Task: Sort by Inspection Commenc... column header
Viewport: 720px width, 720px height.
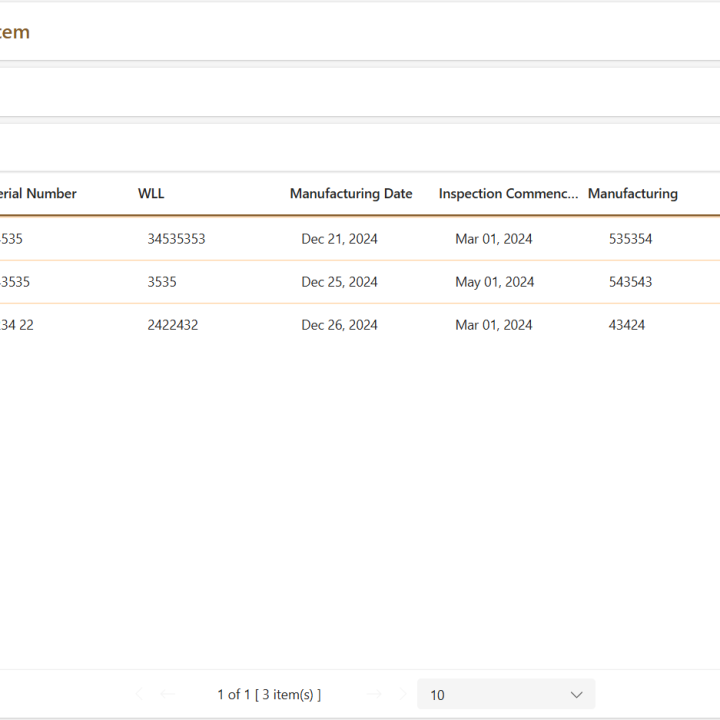Action: tap(508, 193)
